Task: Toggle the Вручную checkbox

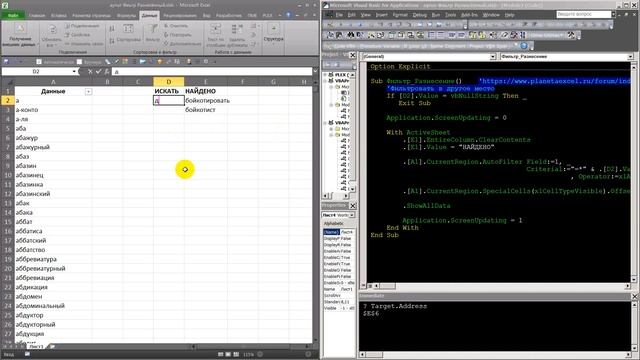Action: tap(79, 62)
